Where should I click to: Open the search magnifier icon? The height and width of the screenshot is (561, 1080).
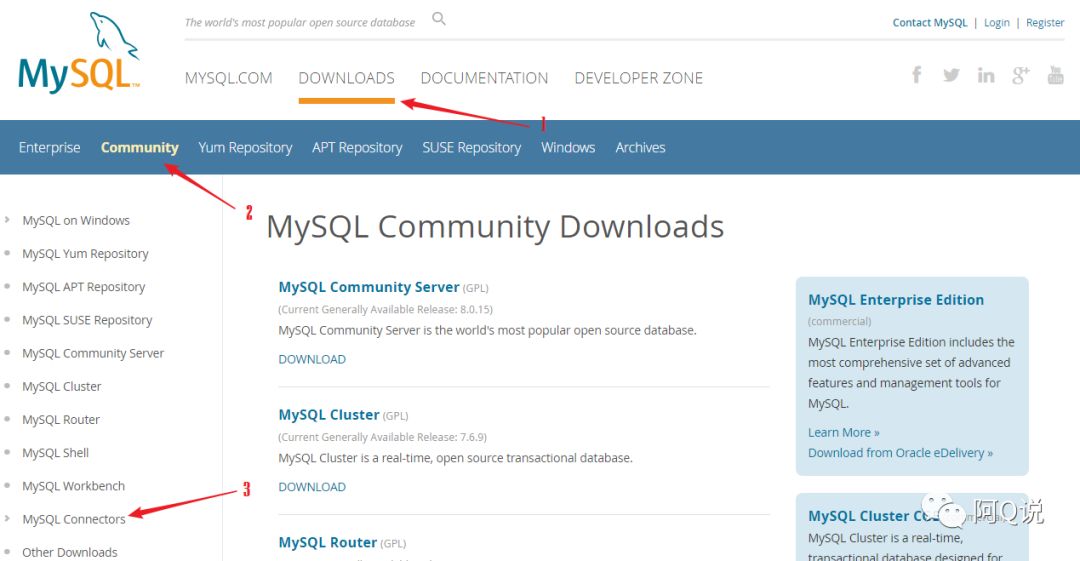[439, 19]
